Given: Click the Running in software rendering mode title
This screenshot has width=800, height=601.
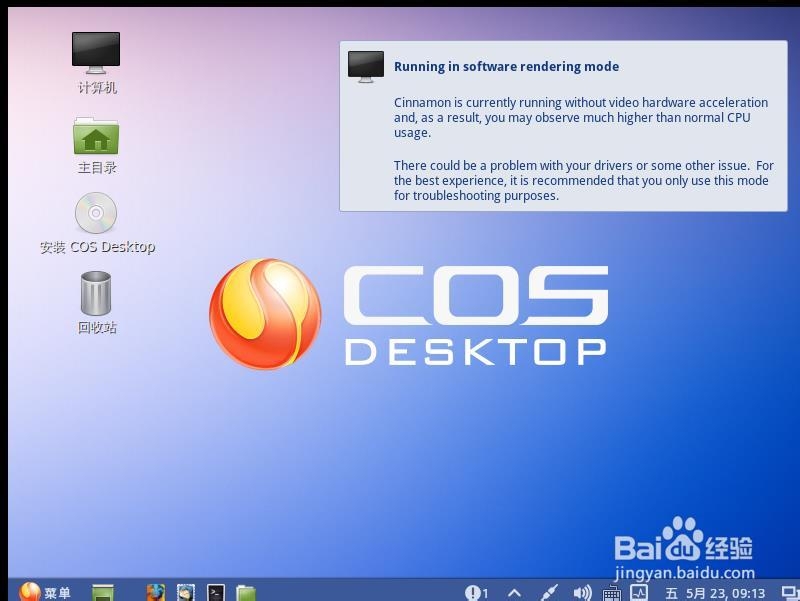Looking at the screenshot, I should click(x=506, y=66).
